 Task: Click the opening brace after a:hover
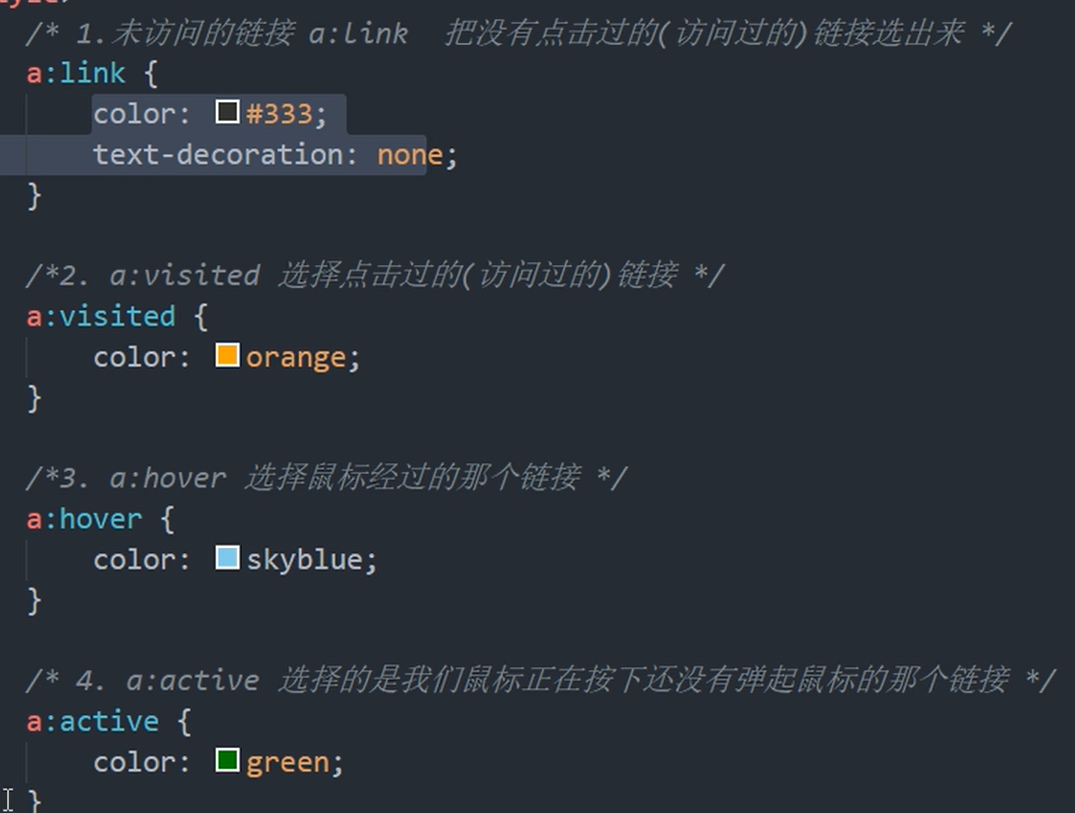pyautogui.click(x=167, y=519)
